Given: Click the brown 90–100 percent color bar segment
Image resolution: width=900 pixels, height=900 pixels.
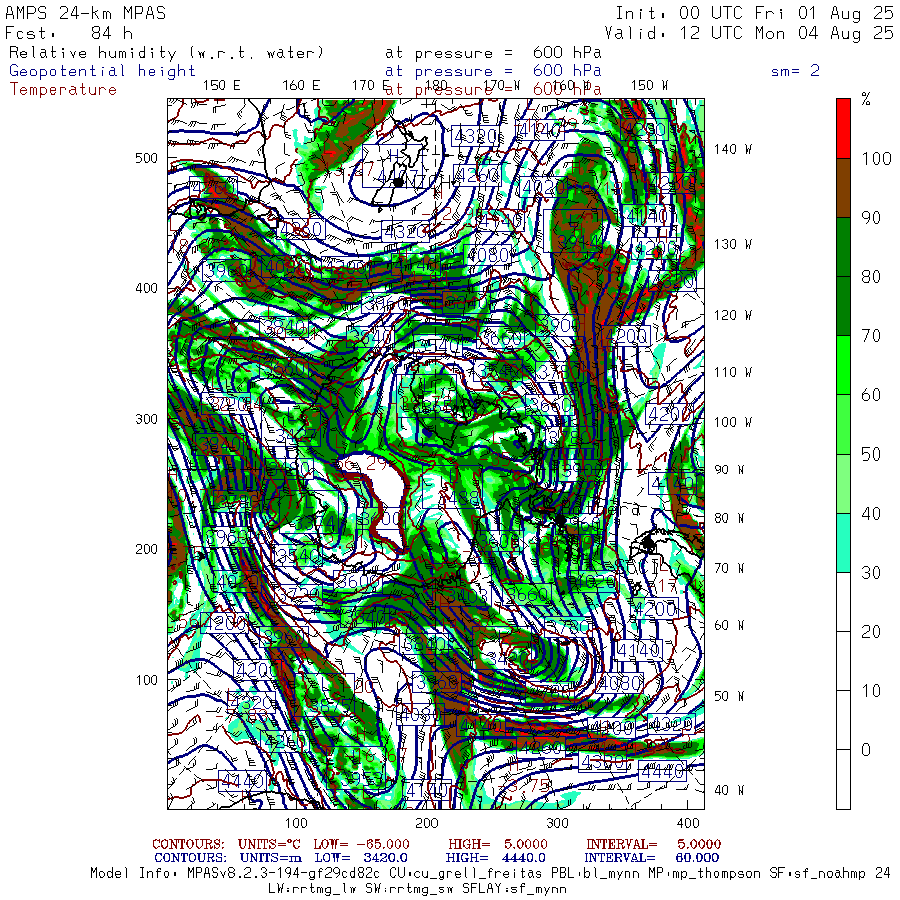Looking at the screenshot, I should coord(843,188).
